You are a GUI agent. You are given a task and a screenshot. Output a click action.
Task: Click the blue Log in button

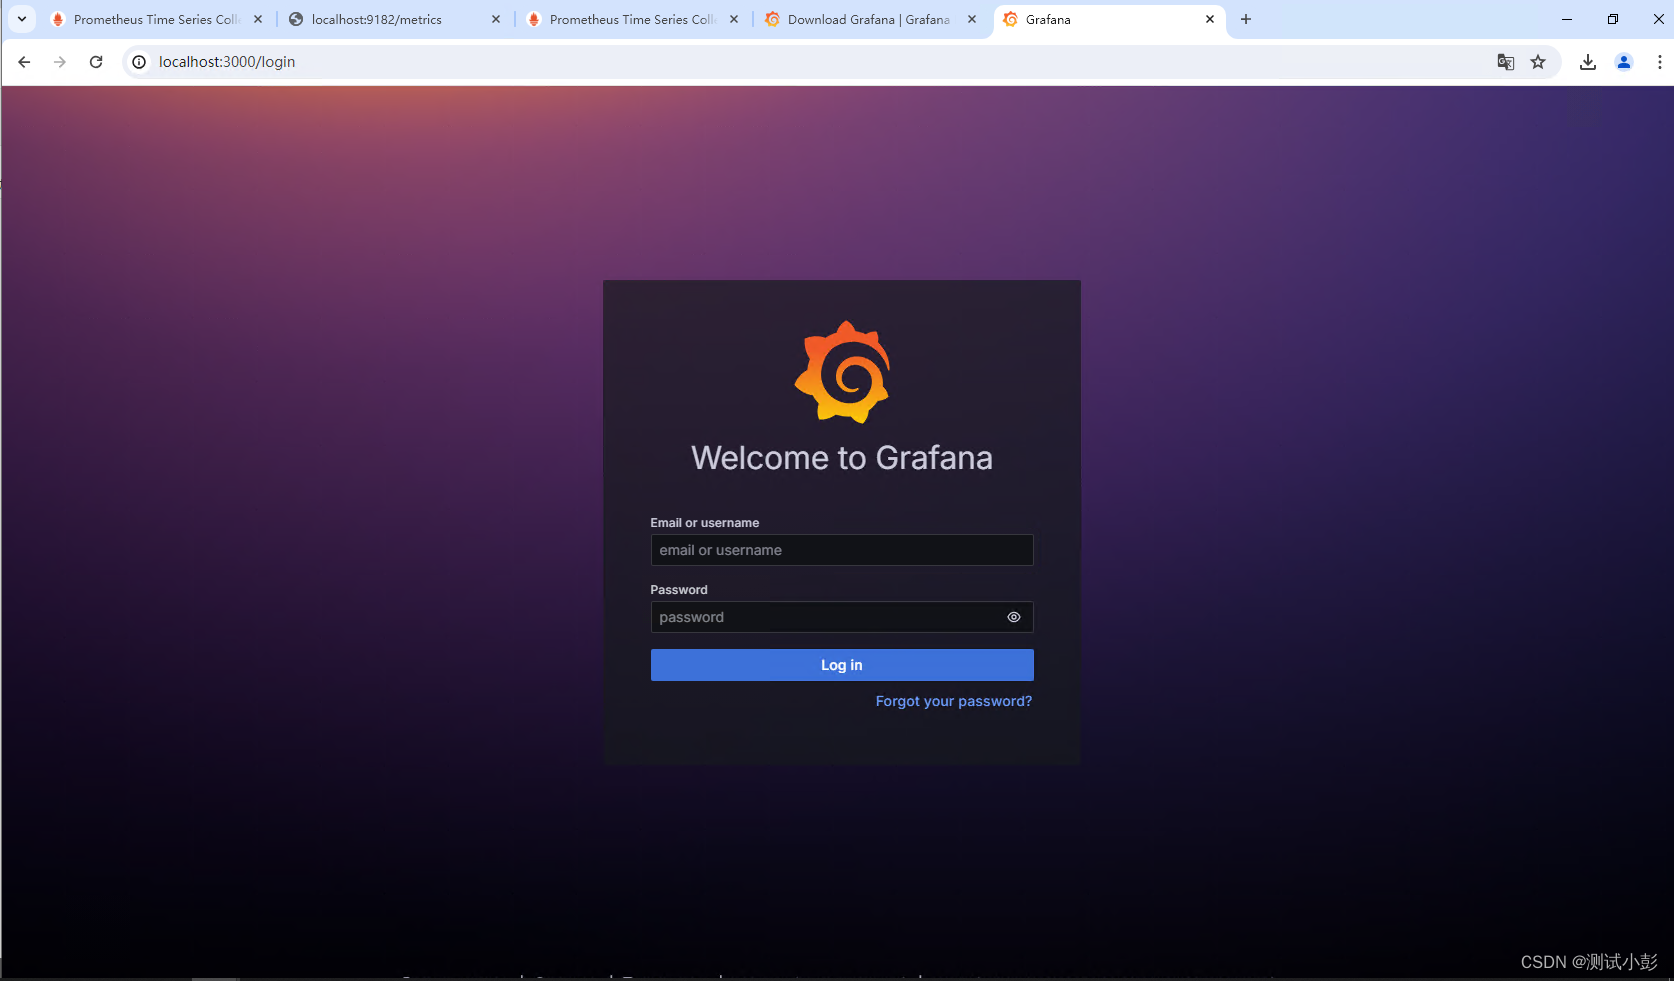coord(842,665)
